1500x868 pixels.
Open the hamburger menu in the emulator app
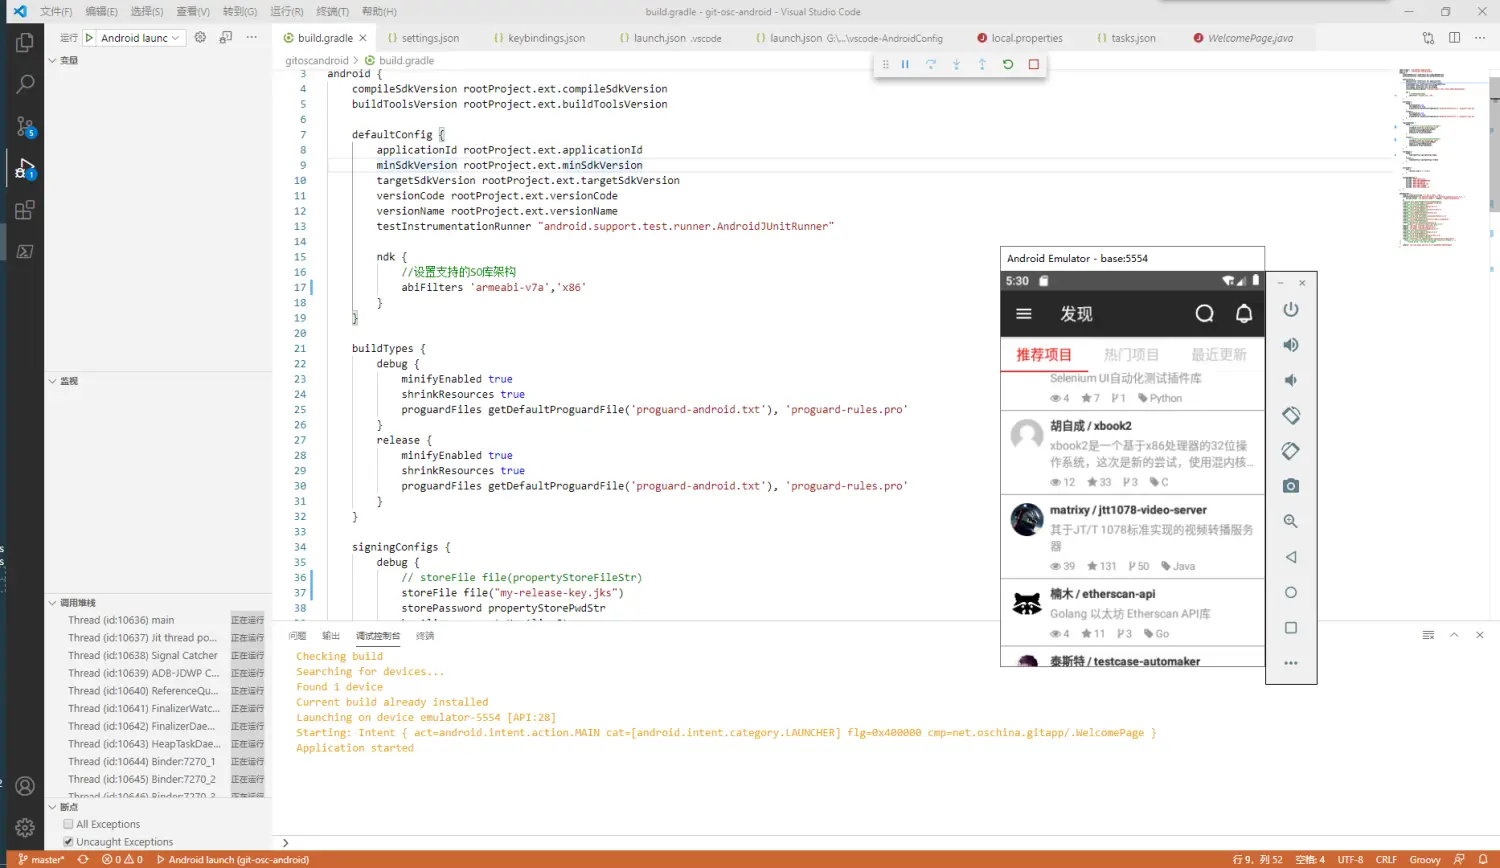tap(1024, 314)
